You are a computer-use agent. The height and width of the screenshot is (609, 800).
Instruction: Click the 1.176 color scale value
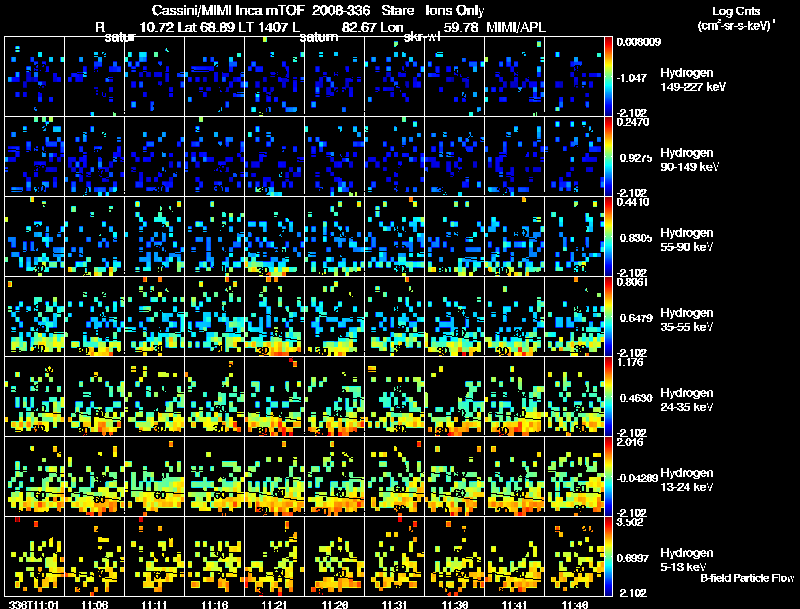[630, 362]
